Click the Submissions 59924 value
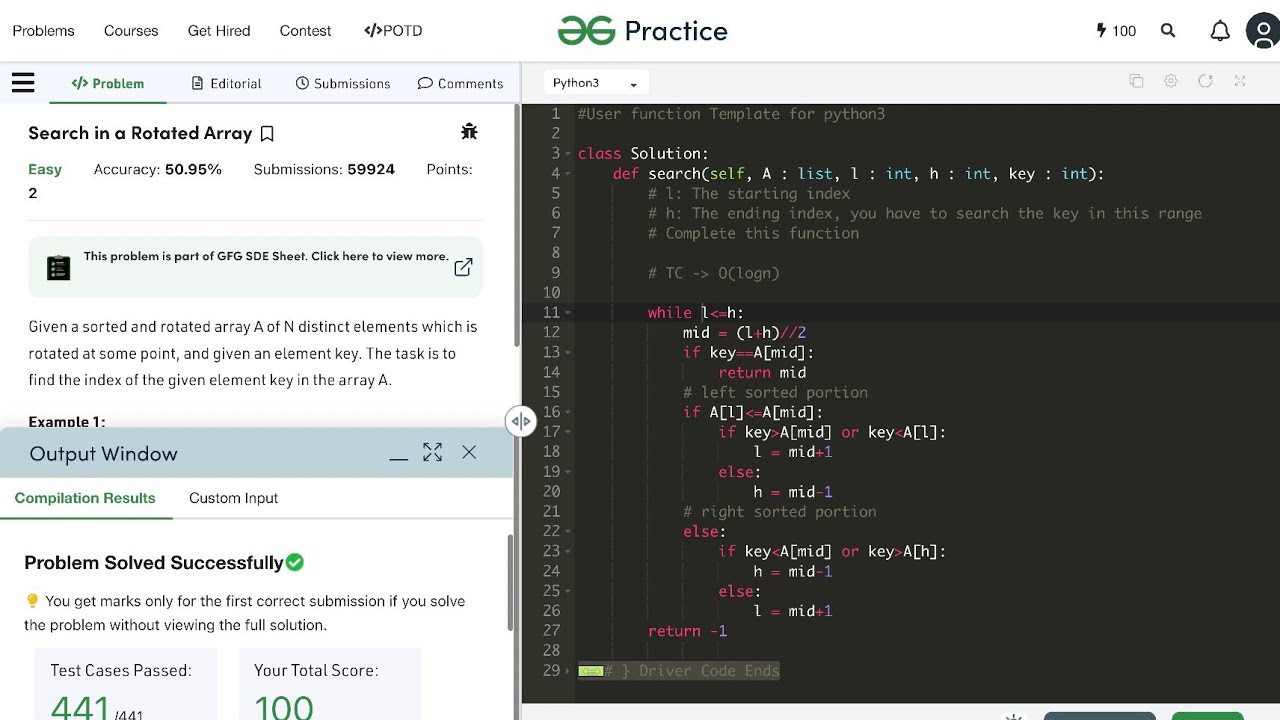The width and height of the screenshot is (1280, 720). click(x=371, y=169)
